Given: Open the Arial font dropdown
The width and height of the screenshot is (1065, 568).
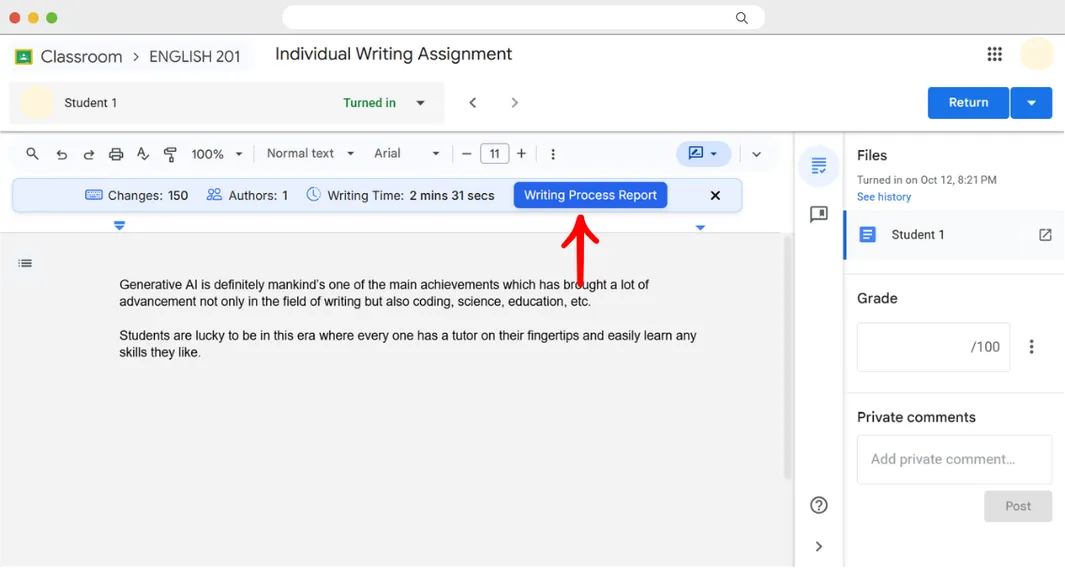Looking at the screenshot, I should click(406, 154).
